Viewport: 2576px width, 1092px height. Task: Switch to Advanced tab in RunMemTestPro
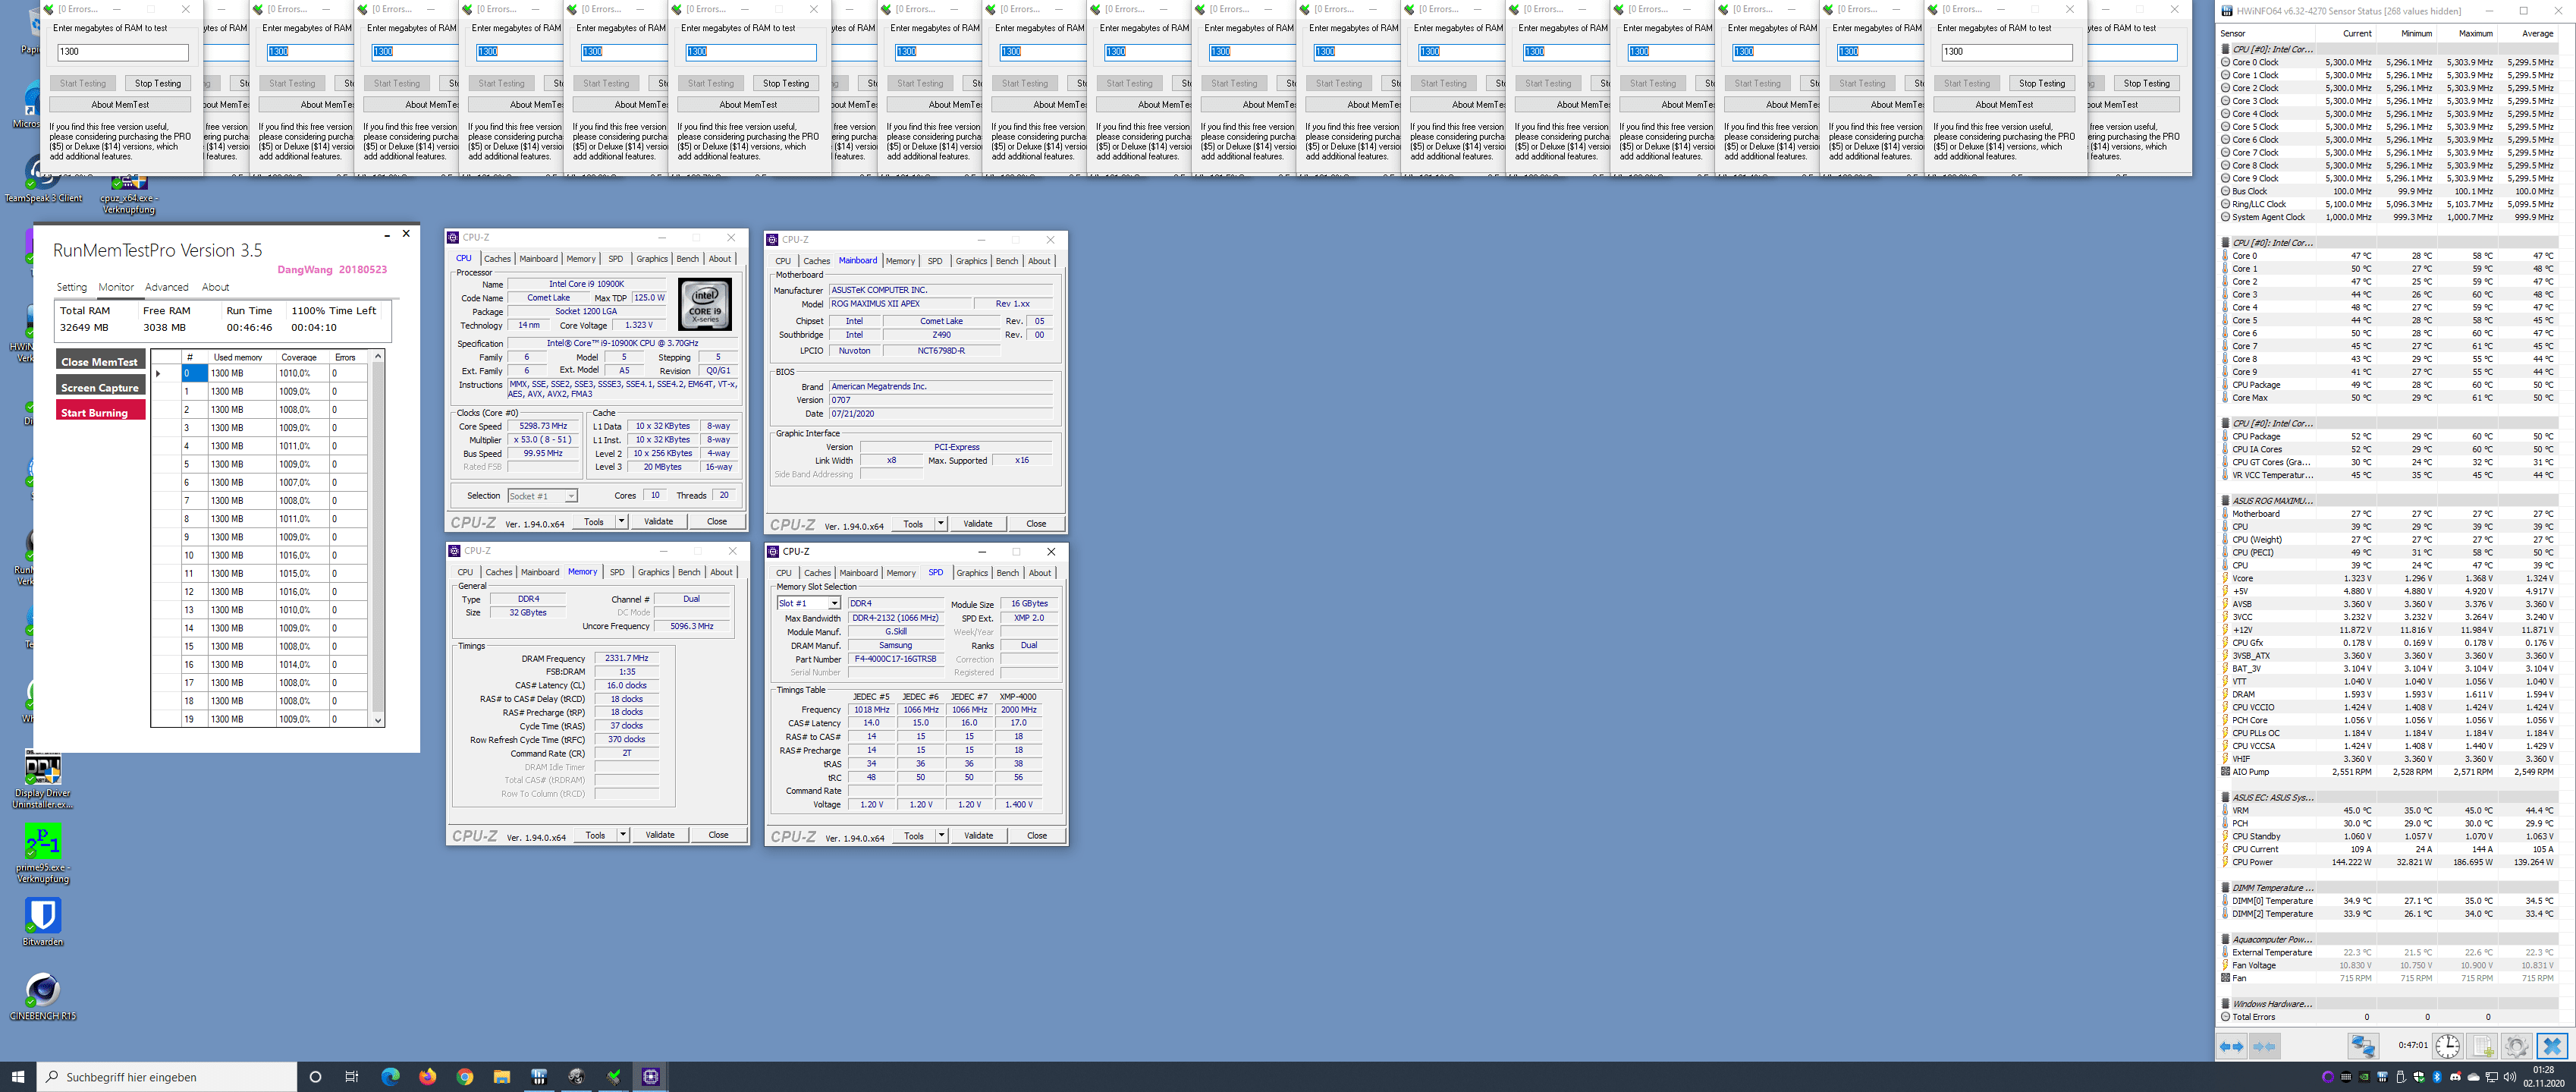pos(166,287)
